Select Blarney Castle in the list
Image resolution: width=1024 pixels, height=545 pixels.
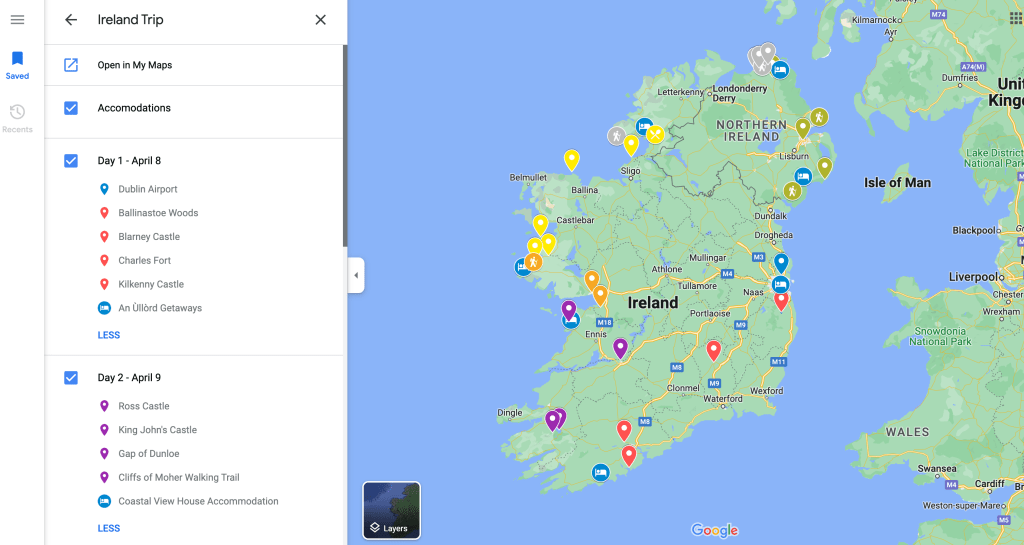(x=149, y=237)
